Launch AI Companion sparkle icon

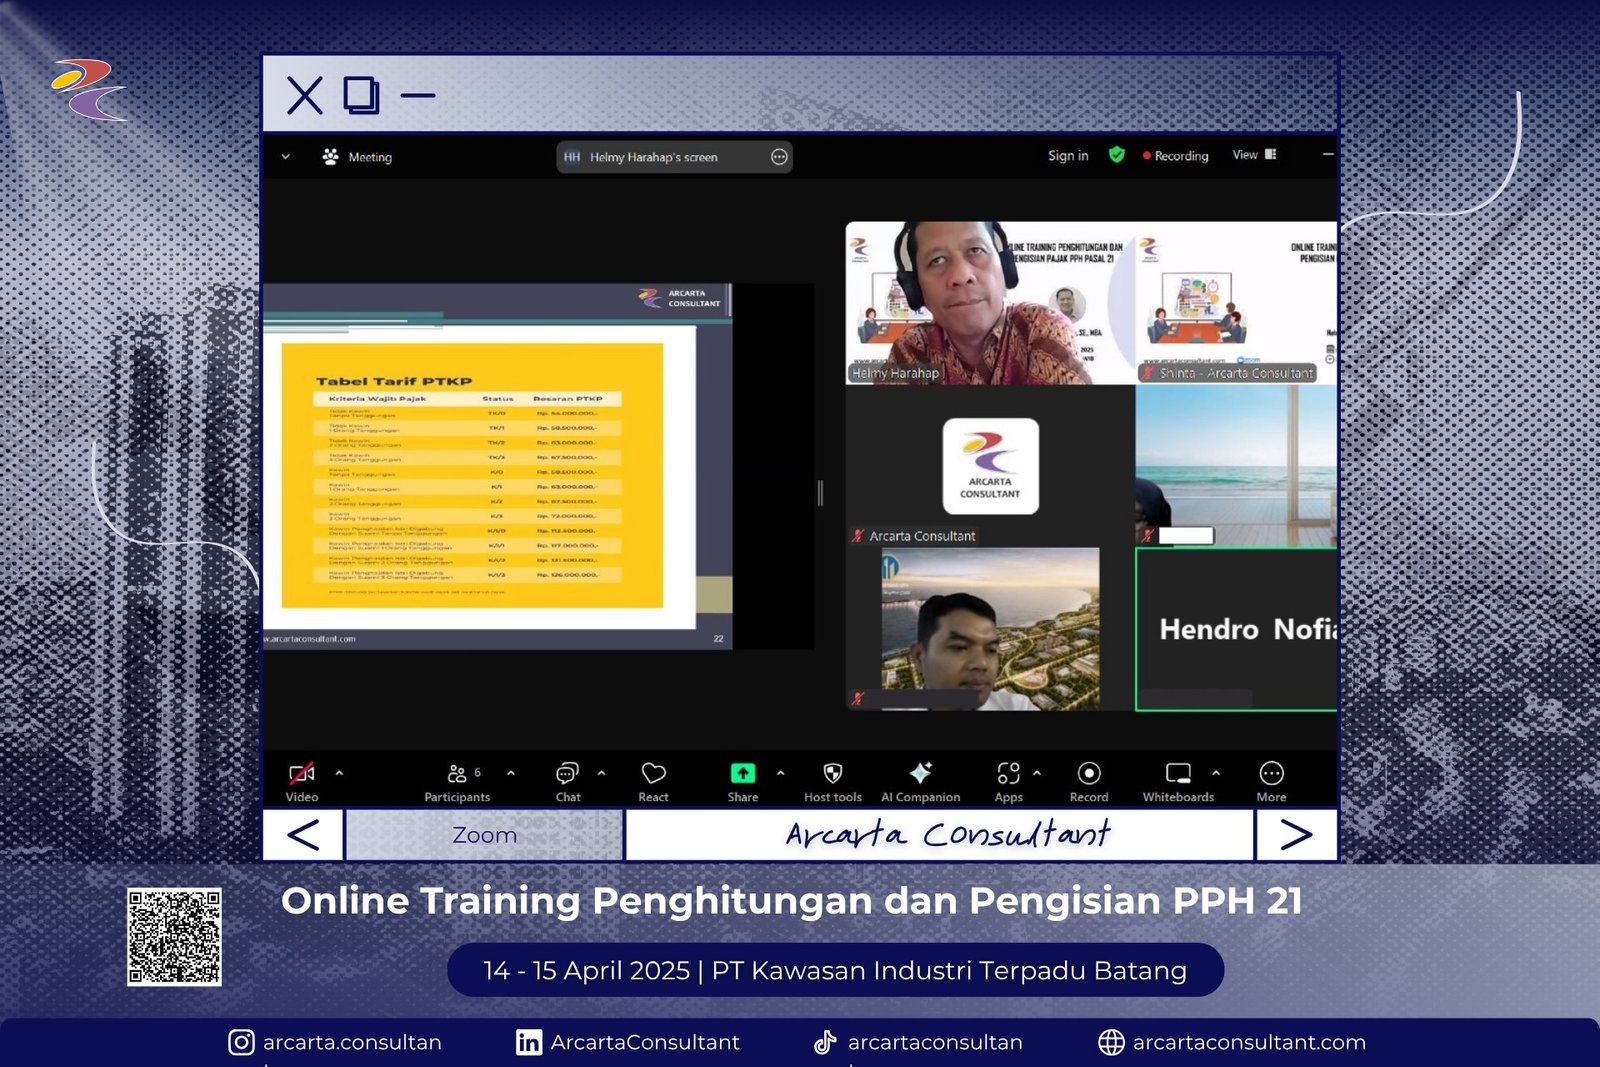pyautogui.click(x=920, y=774)
